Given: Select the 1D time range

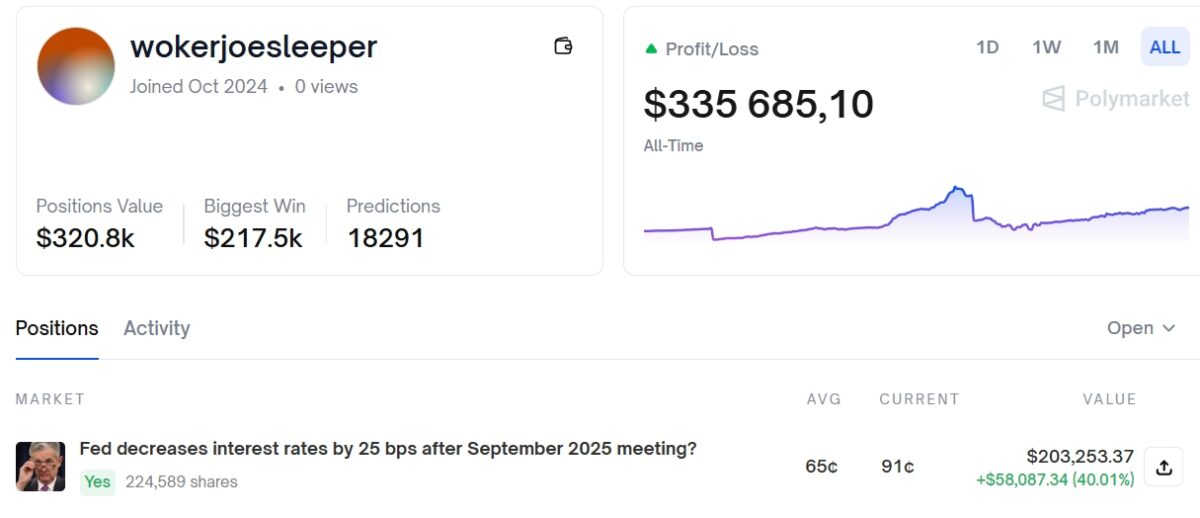Looking at the screenshot, I should (987, 47).
